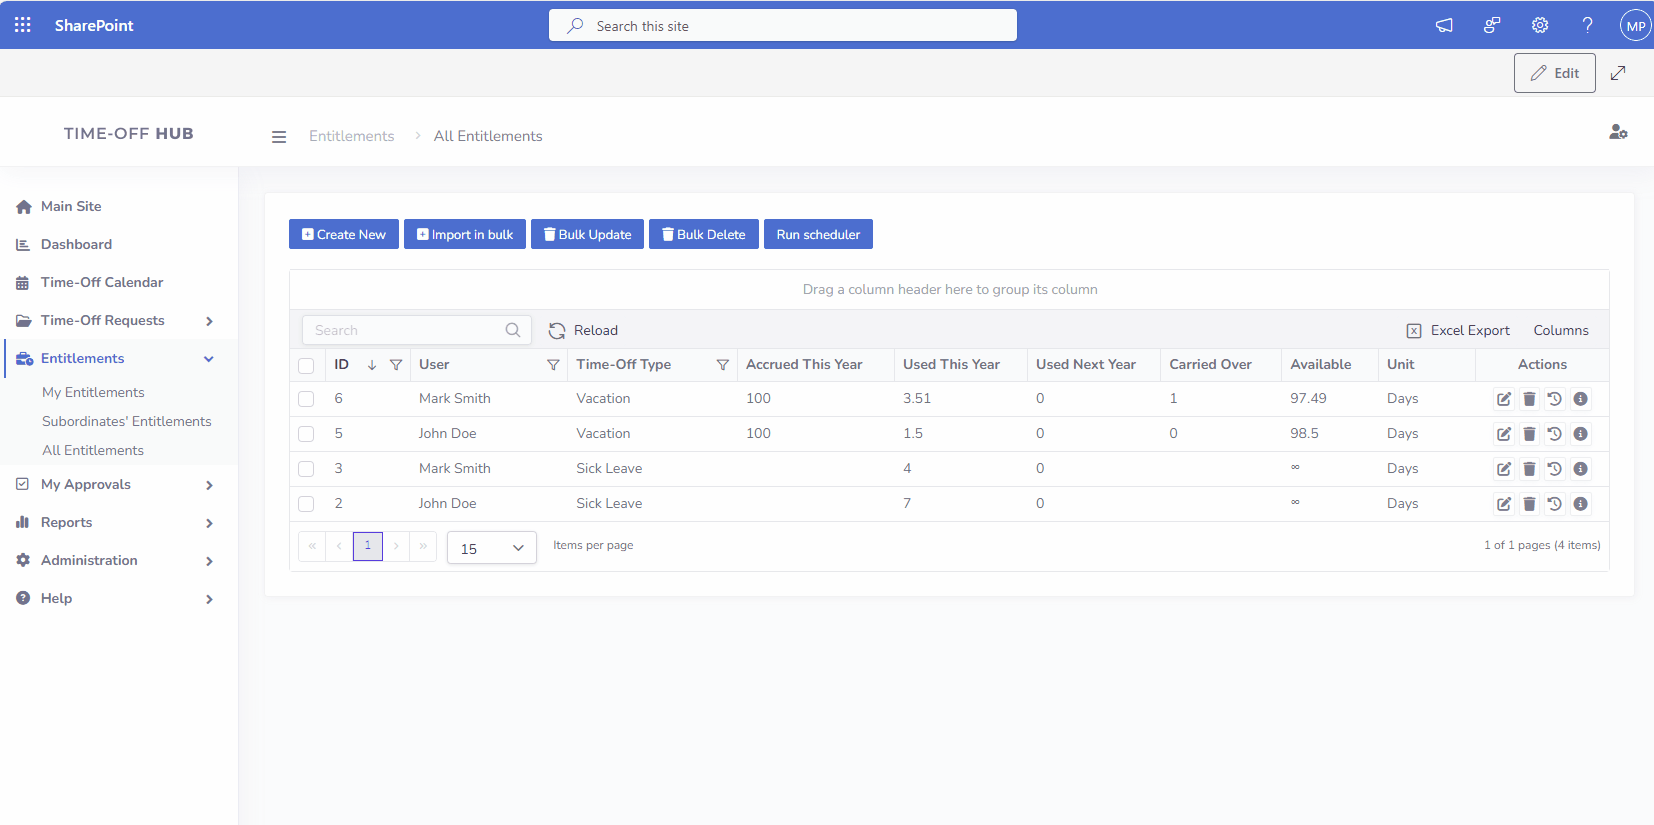Toggle the hamburger sidebar menu
This screenshot has width=1654, height=825.
pyautogui.click(x=279, y=137)
